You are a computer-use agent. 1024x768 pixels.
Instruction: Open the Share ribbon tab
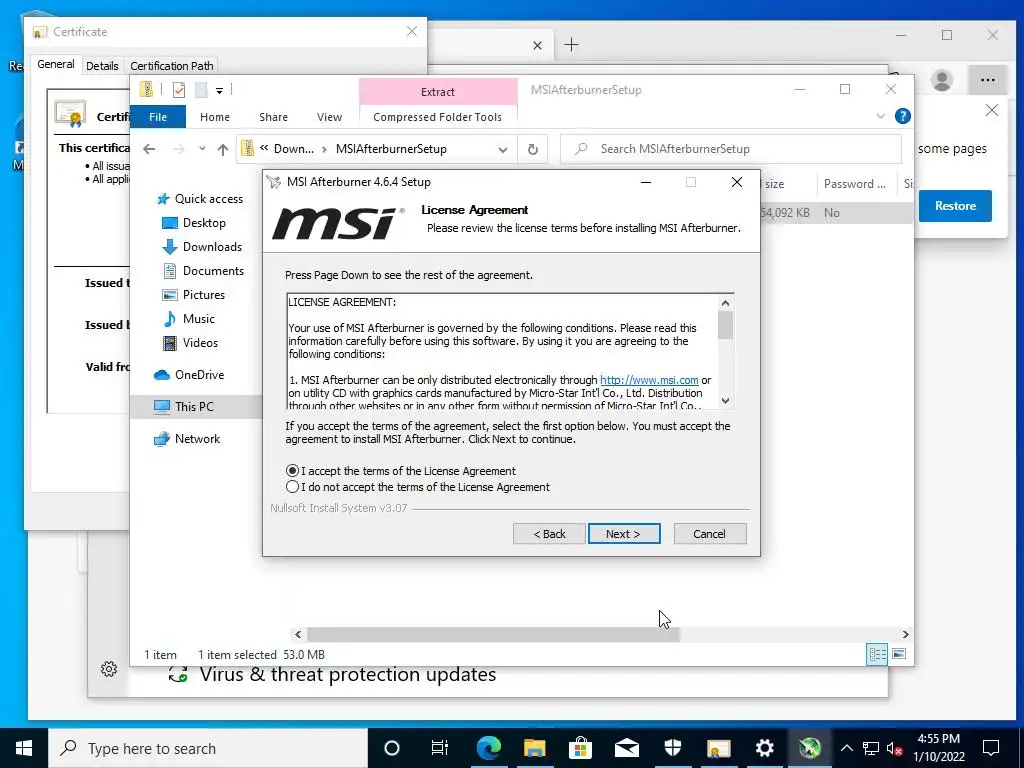[x=273, y=117]
